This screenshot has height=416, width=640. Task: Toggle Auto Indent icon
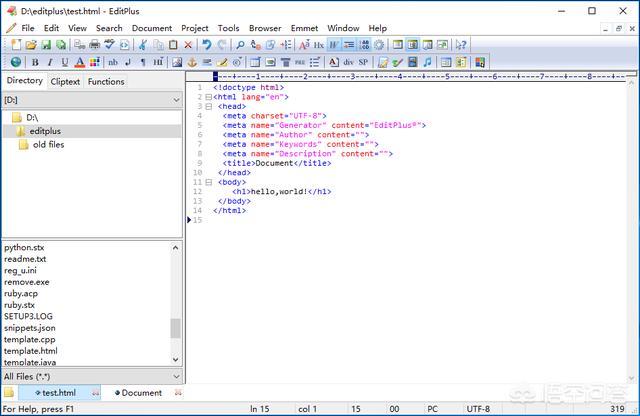(349, 44)
